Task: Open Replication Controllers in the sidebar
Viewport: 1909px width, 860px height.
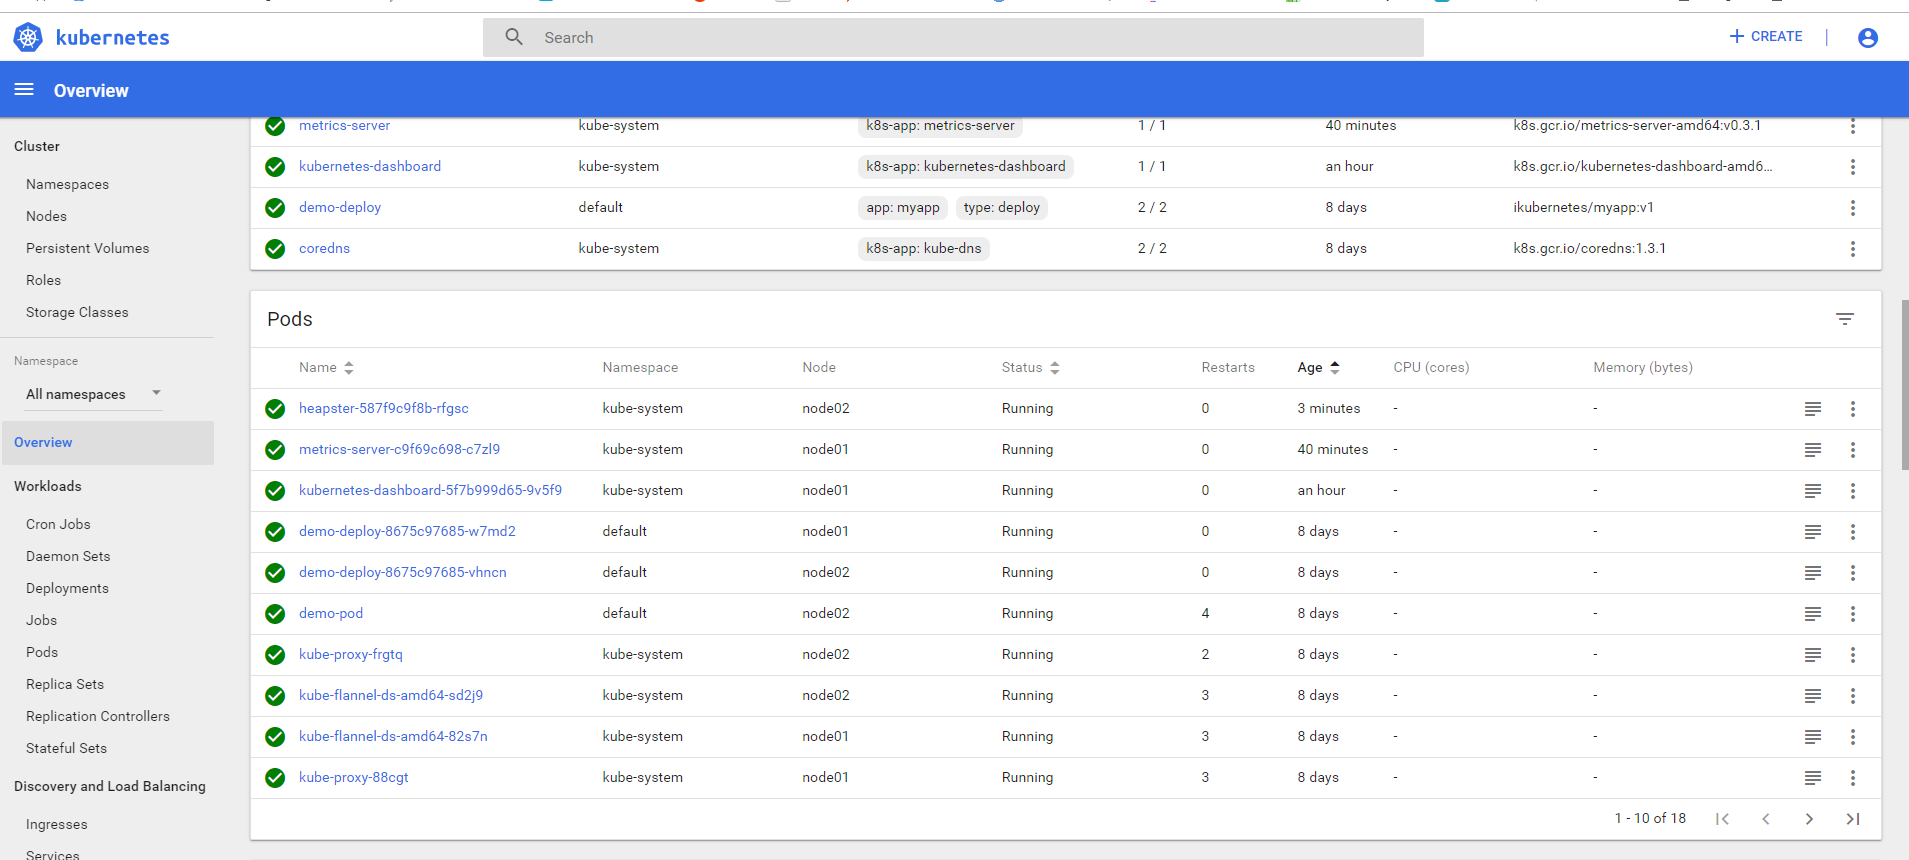Action: click(x=98, y=717)
